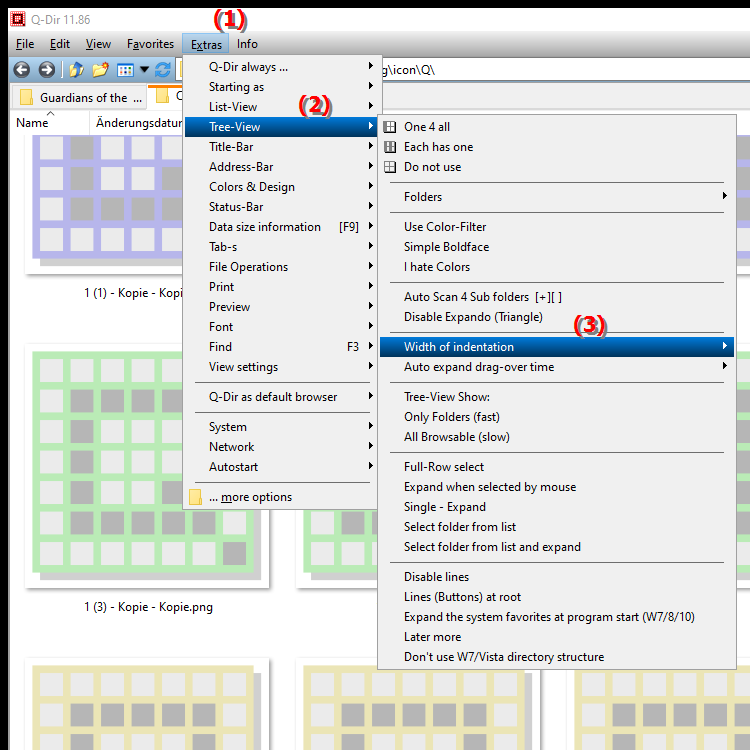Toggle Expand when selected by mouse

(x=557, y=487)
